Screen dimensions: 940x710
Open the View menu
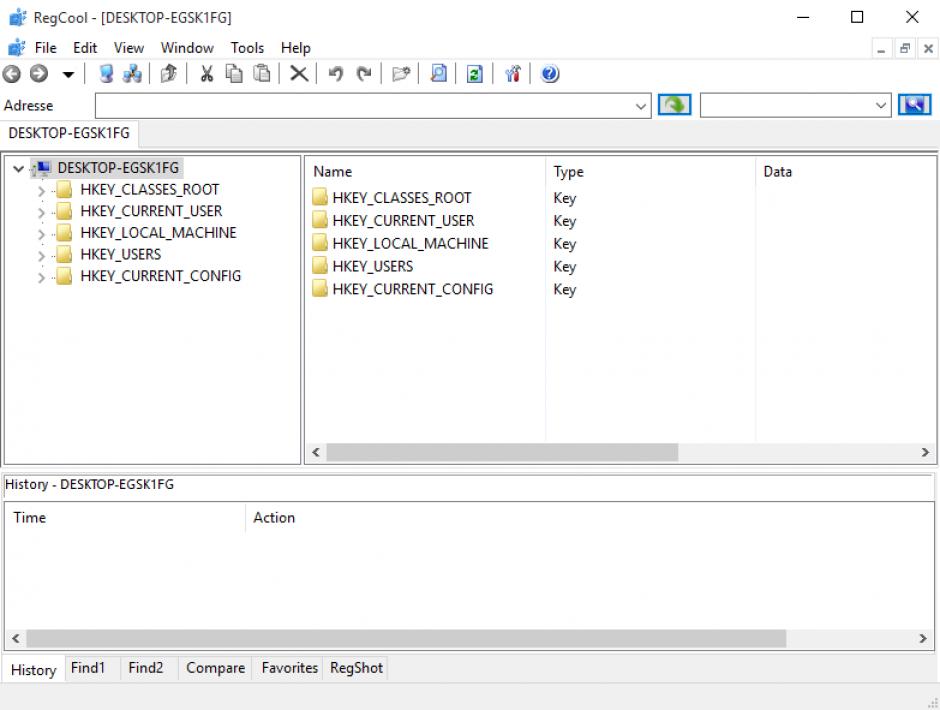129,48
